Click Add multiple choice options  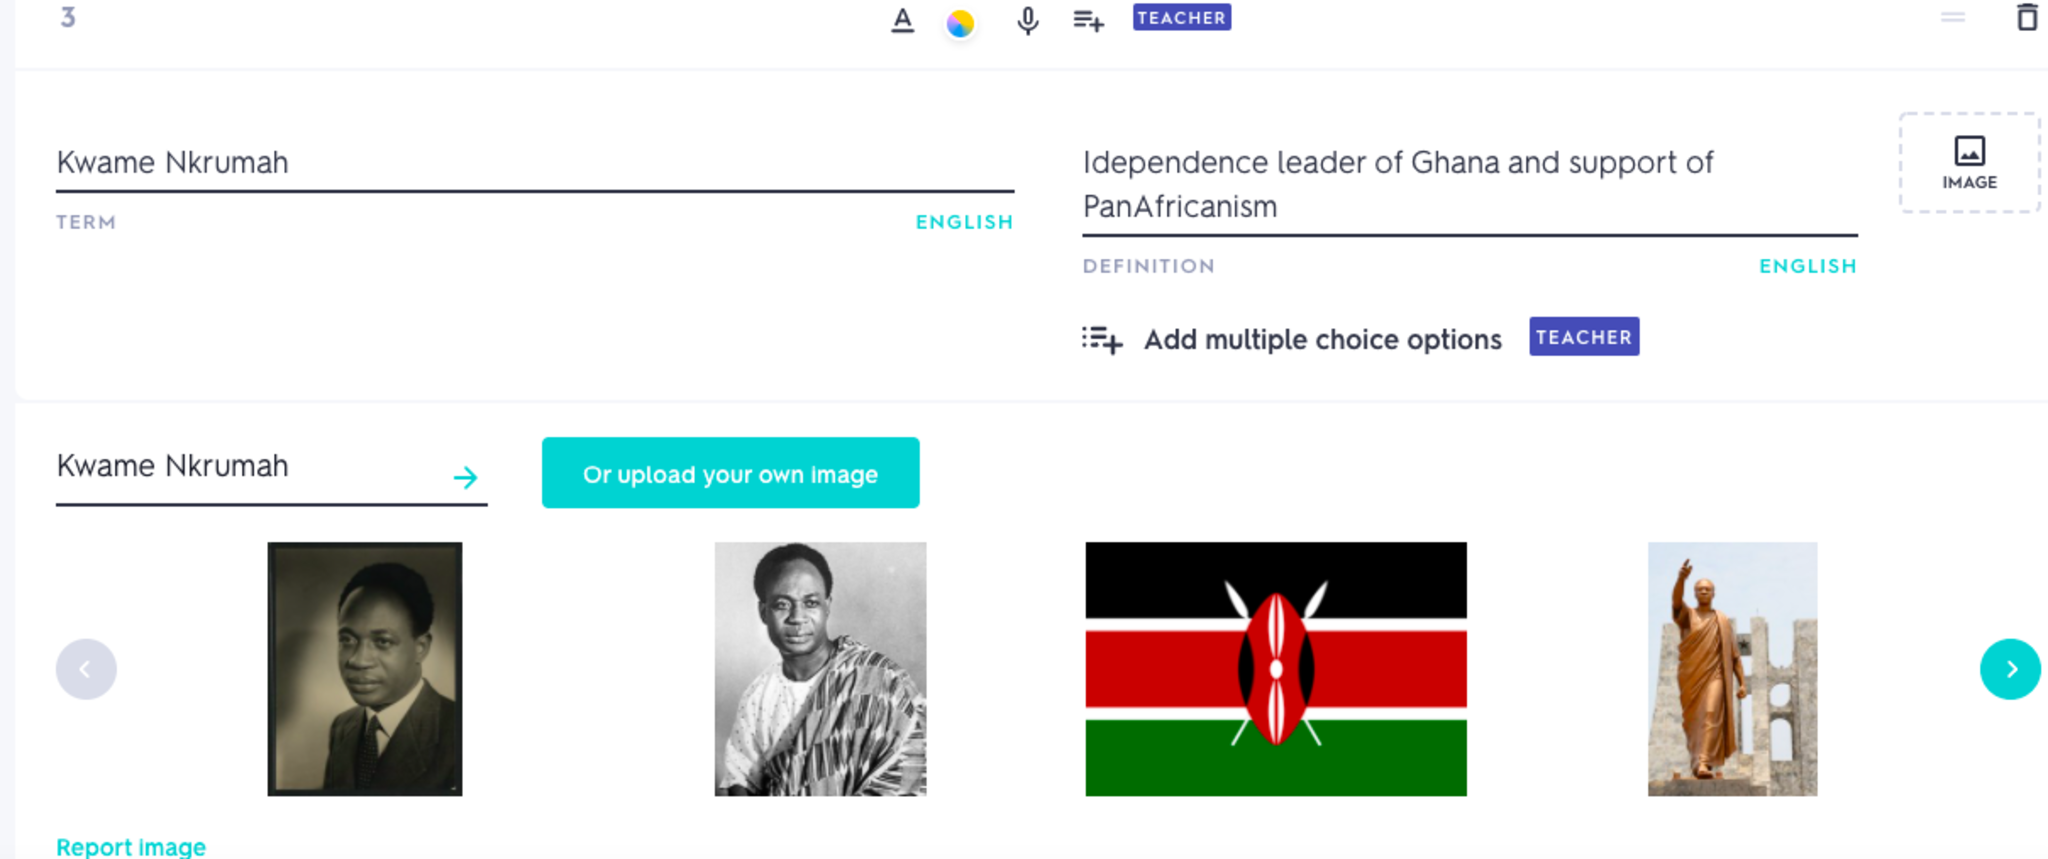point(1322,340)
